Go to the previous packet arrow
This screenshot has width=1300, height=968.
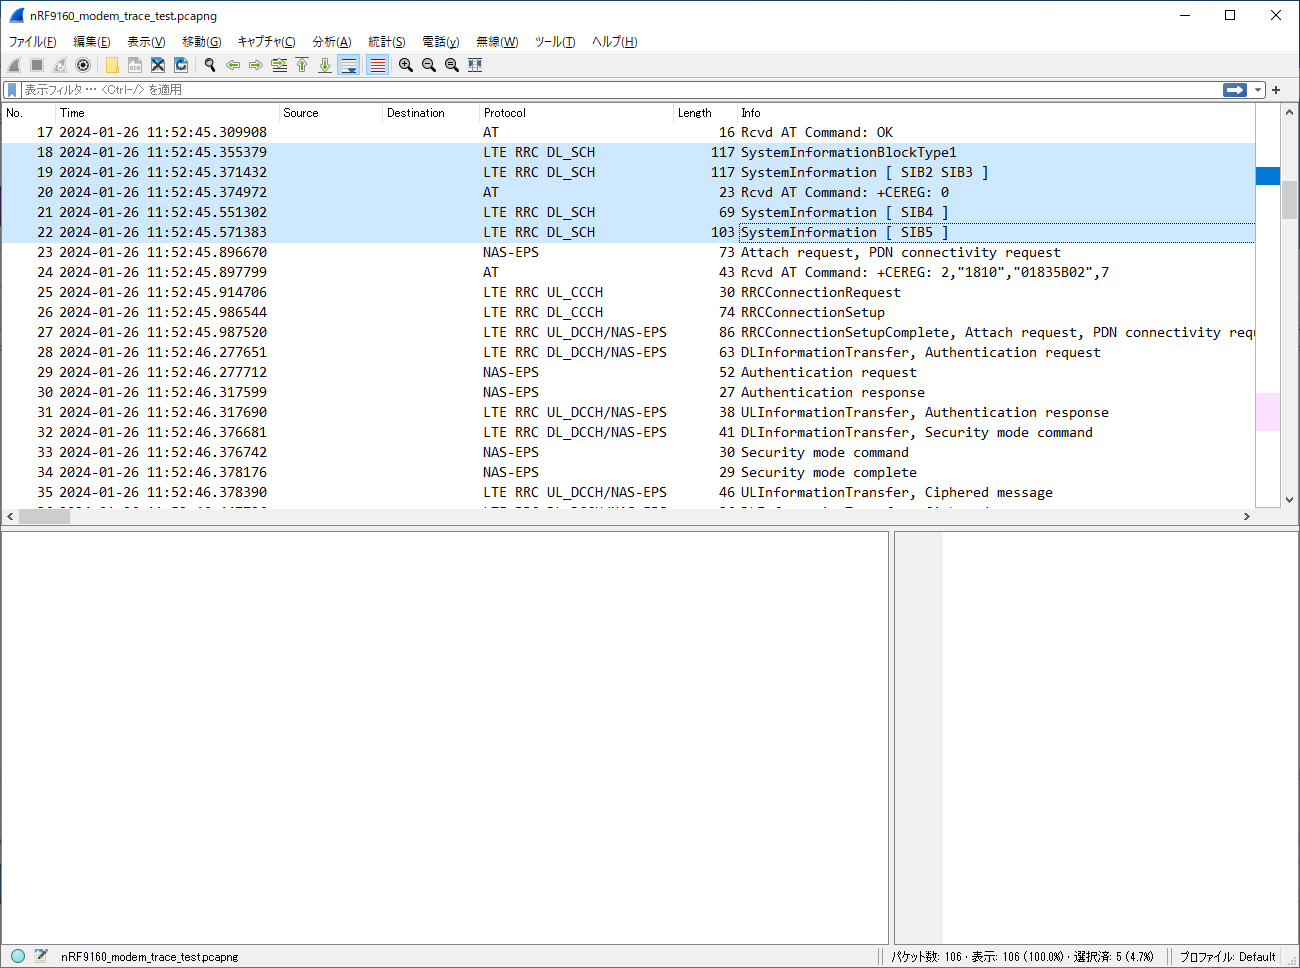click(233, 65)
